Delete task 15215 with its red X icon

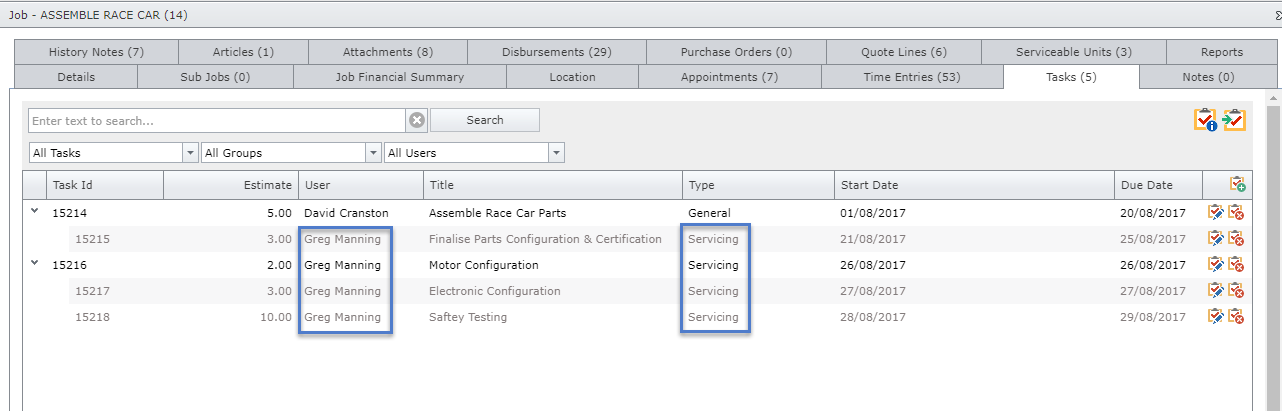coord(1236,238)
